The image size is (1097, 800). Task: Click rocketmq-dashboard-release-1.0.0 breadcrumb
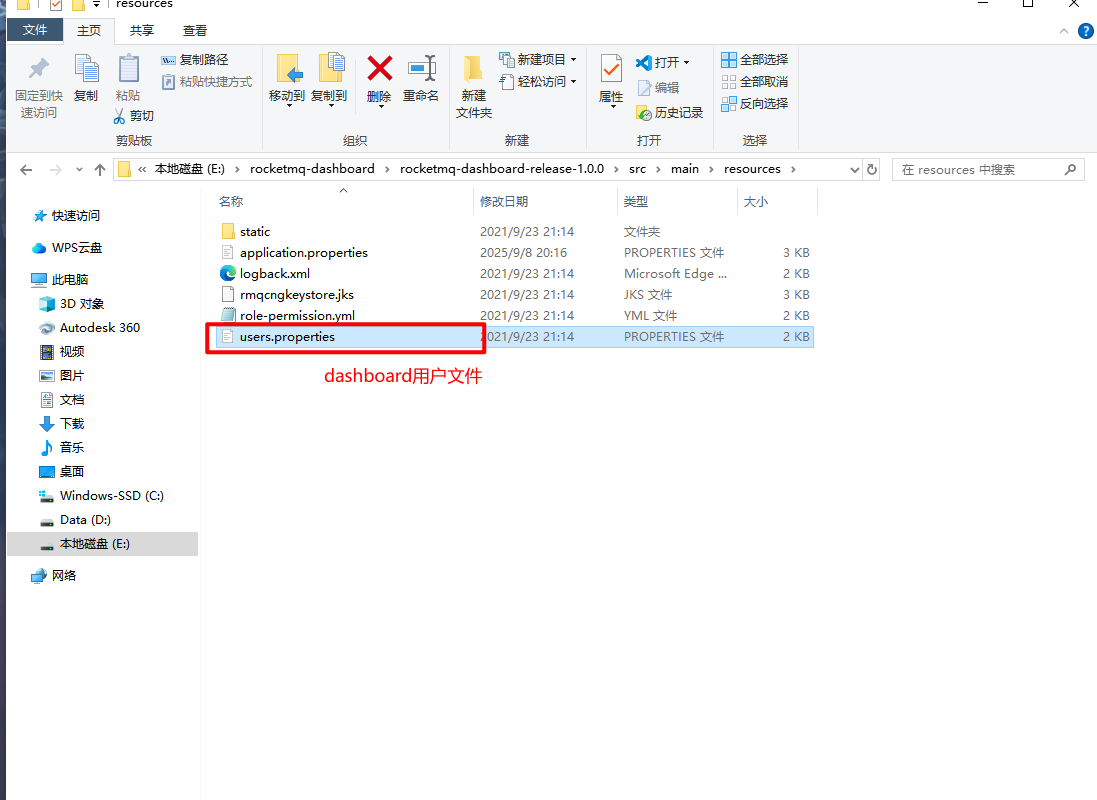coord(502,169)
